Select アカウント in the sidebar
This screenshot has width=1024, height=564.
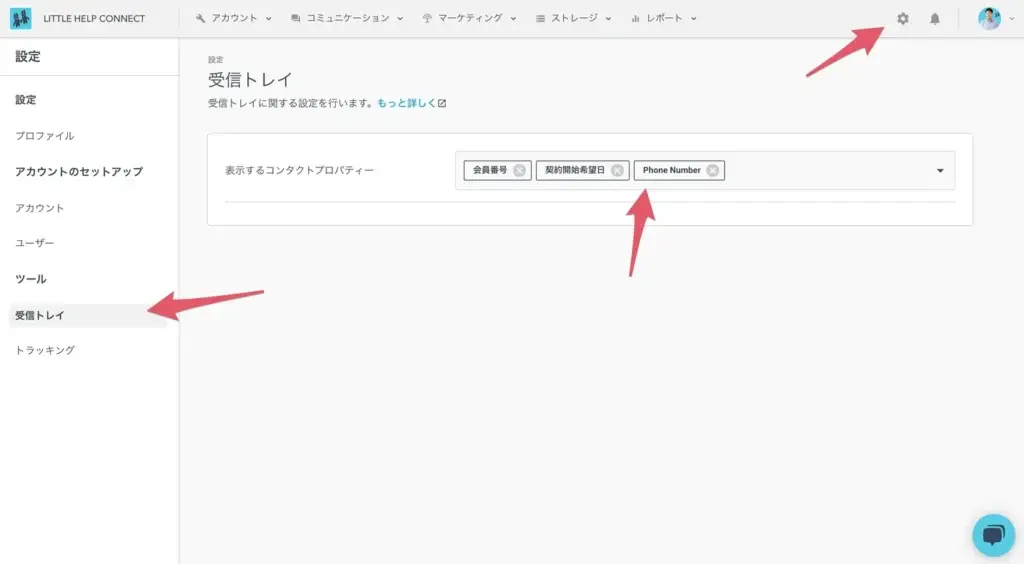point(40,208)
